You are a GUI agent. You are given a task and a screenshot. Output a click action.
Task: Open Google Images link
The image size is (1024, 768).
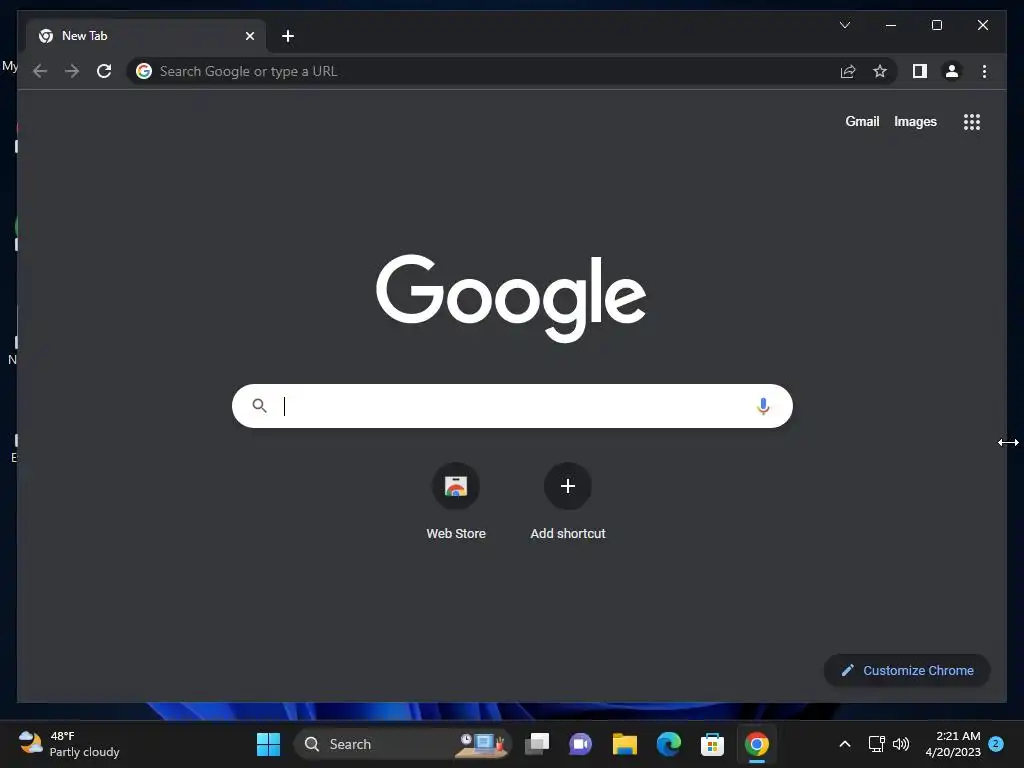(x=915, y=121)
